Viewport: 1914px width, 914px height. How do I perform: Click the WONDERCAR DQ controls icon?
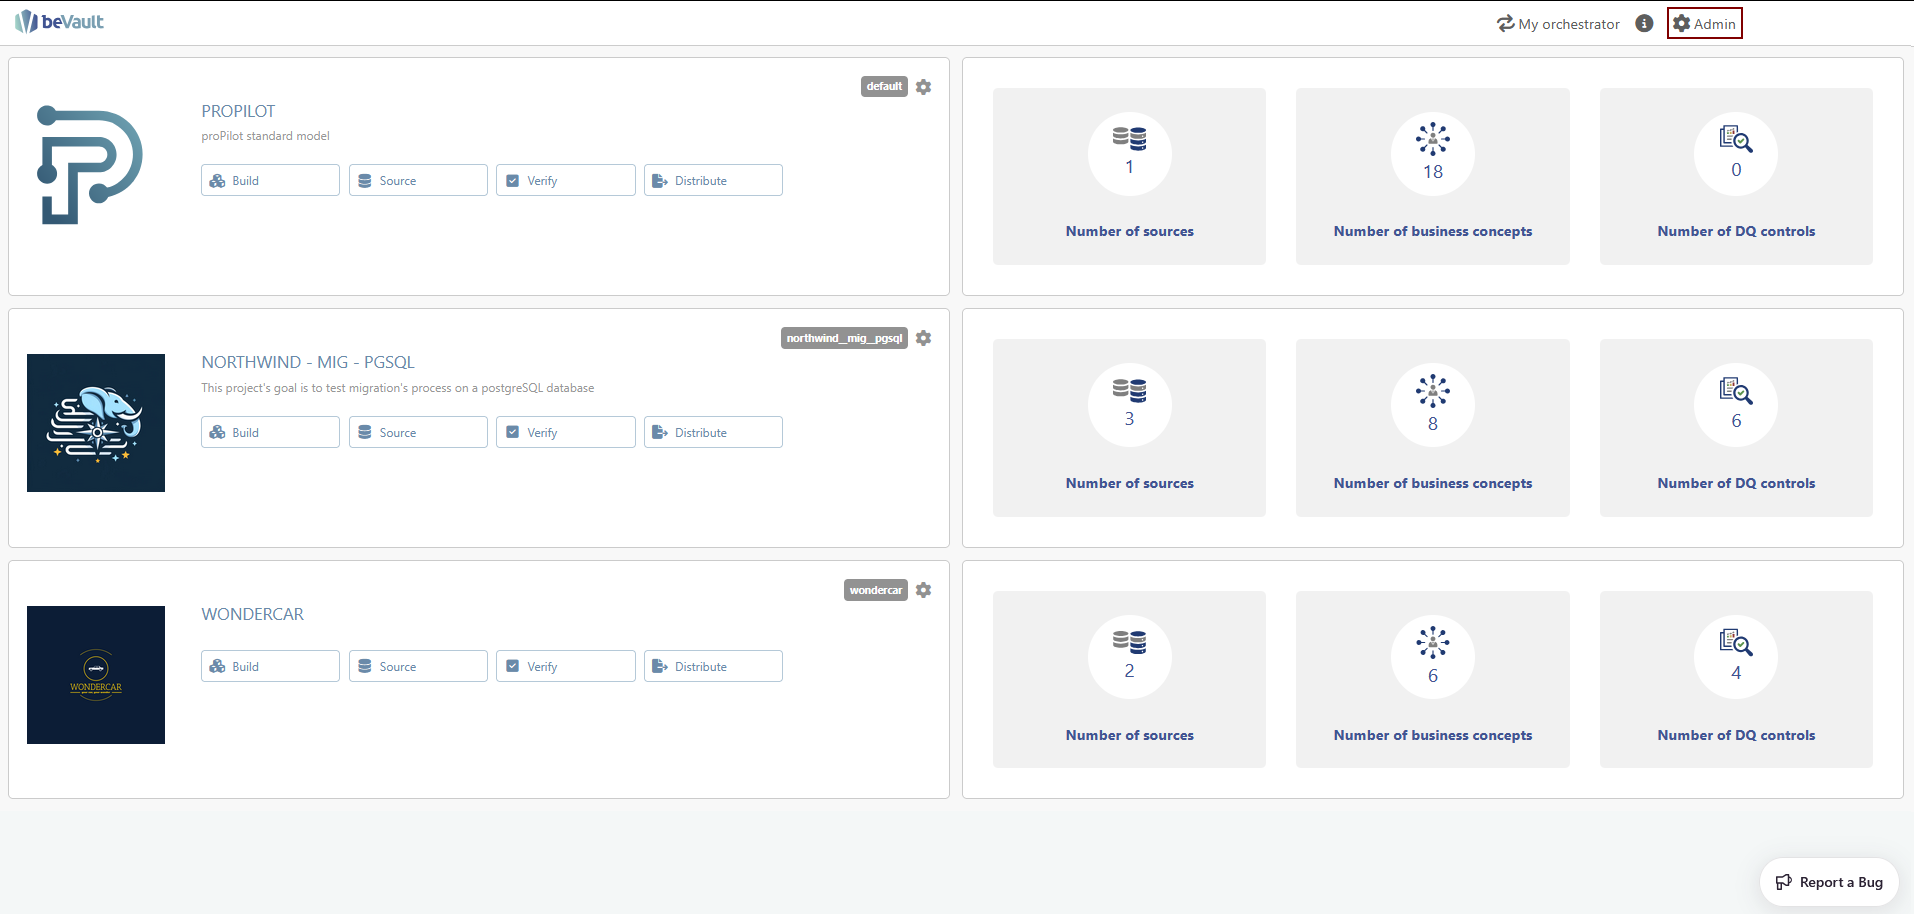(x=1735, y=642)
